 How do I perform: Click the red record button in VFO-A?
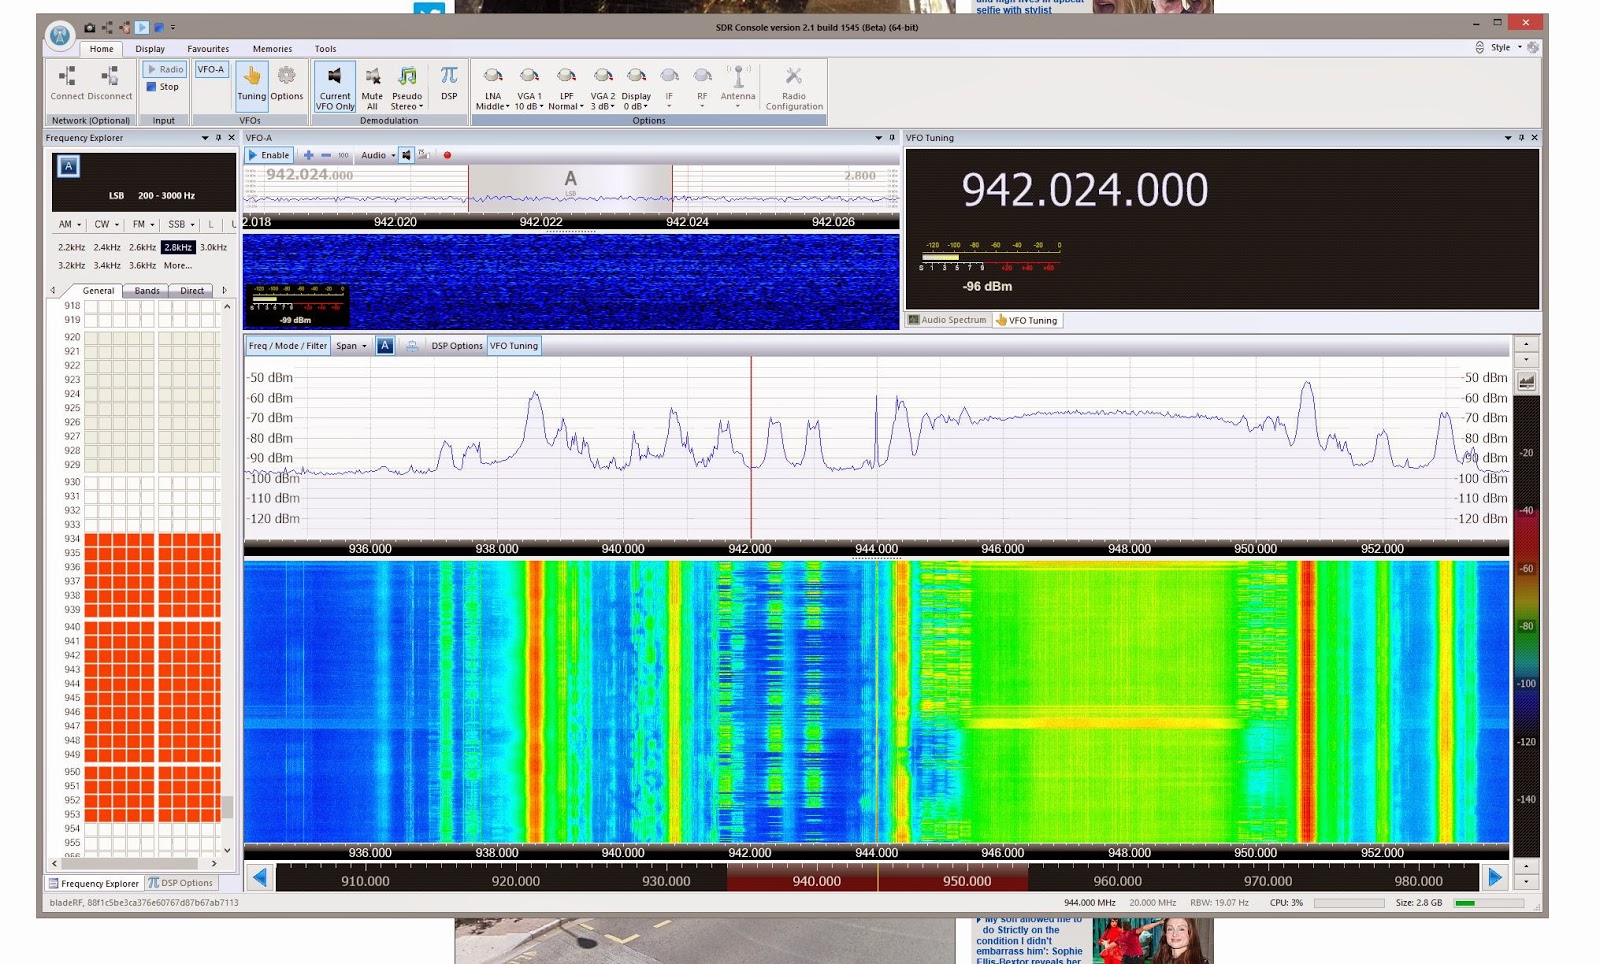447,155
